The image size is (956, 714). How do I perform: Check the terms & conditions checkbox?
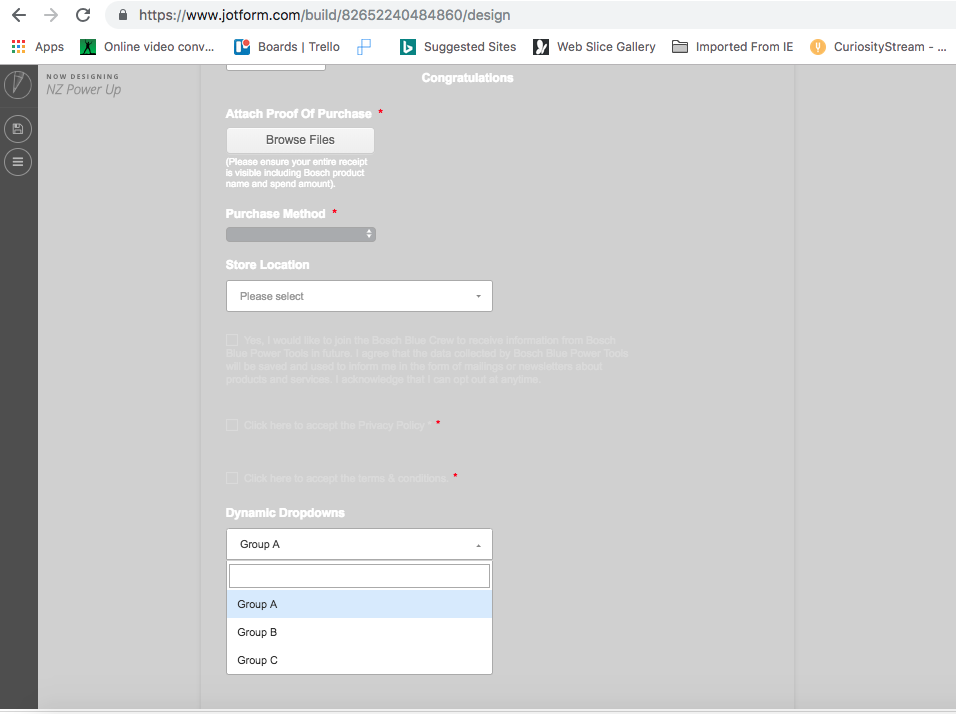tap(231, 478)
